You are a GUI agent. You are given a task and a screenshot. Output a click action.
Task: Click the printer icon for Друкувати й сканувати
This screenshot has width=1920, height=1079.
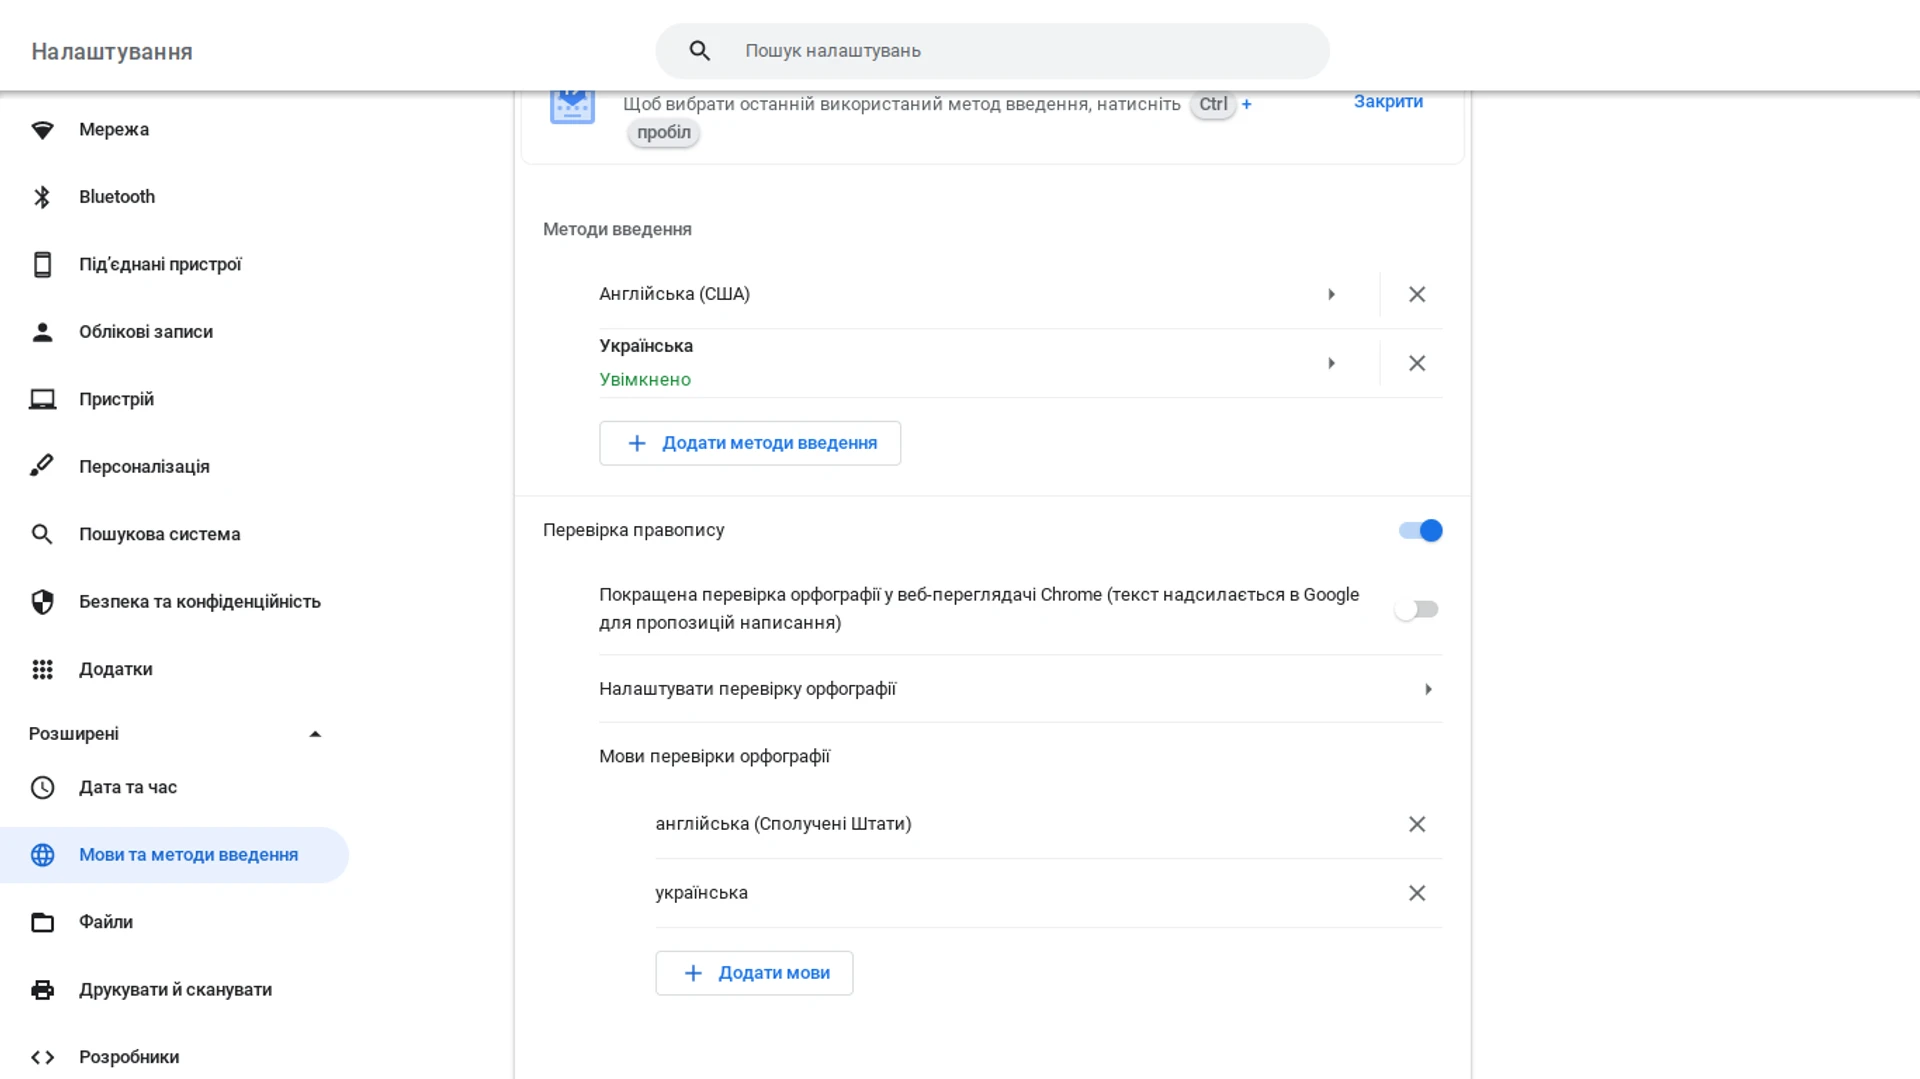42,990
